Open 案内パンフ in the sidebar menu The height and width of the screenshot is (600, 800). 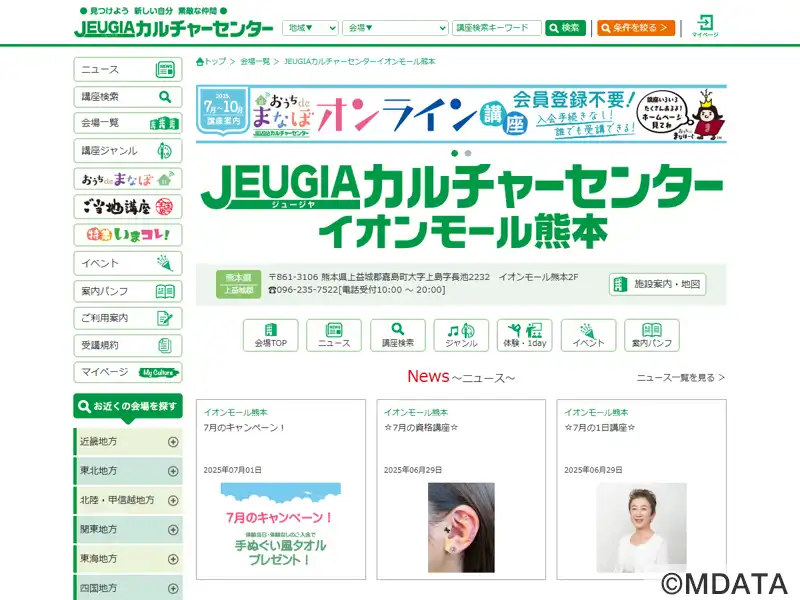pos(128,291)
